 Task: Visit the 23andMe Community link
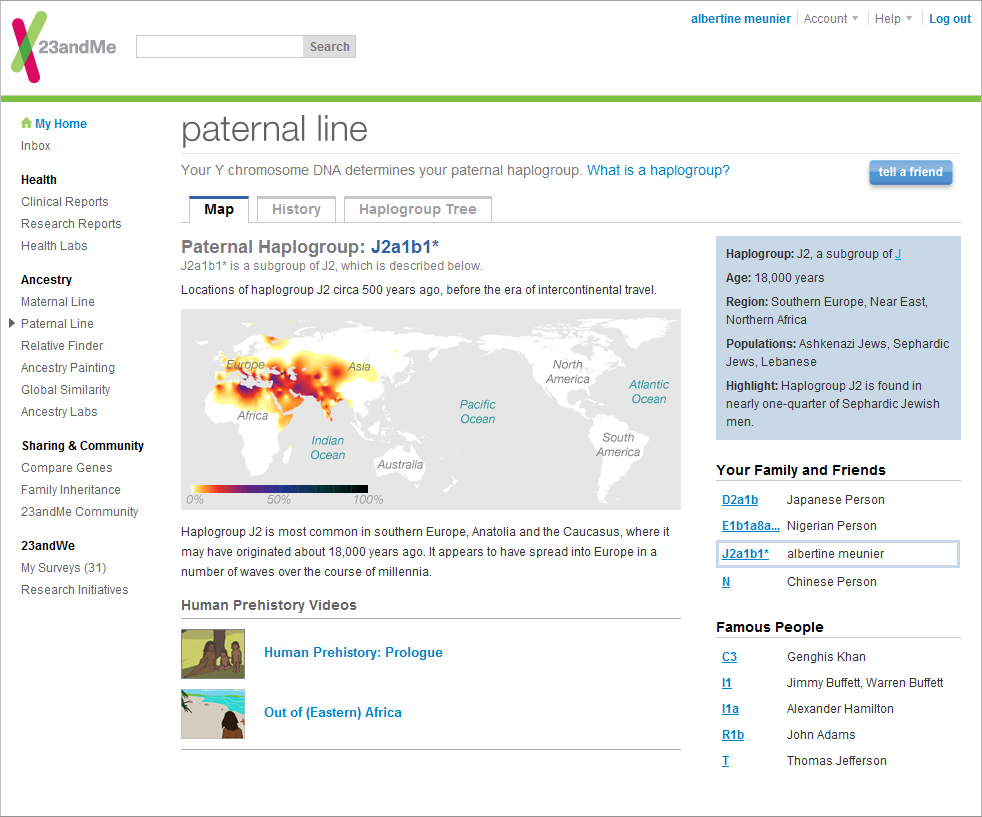80,511
